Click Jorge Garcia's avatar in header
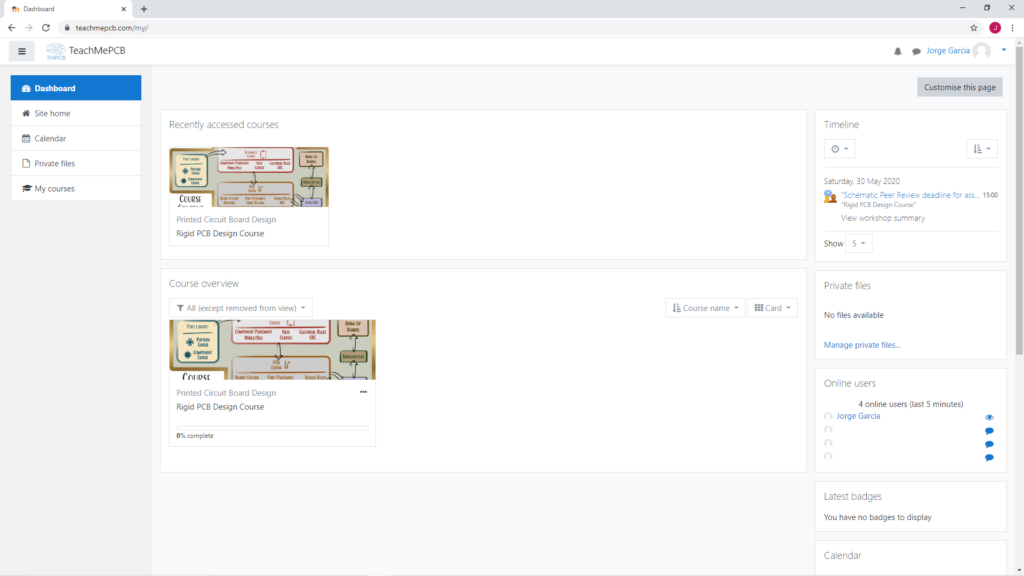Image resolution: width=1024 pixels, height=576 pixels. (982, 50)
